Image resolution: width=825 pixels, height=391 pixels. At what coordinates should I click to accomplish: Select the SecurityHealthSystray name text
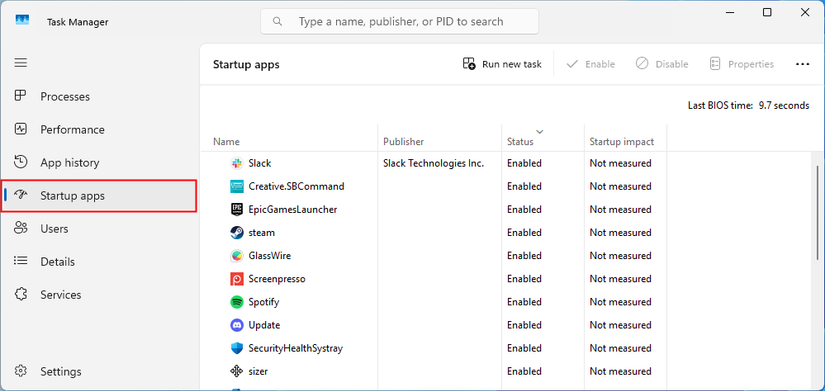click(x=296, y=348)
